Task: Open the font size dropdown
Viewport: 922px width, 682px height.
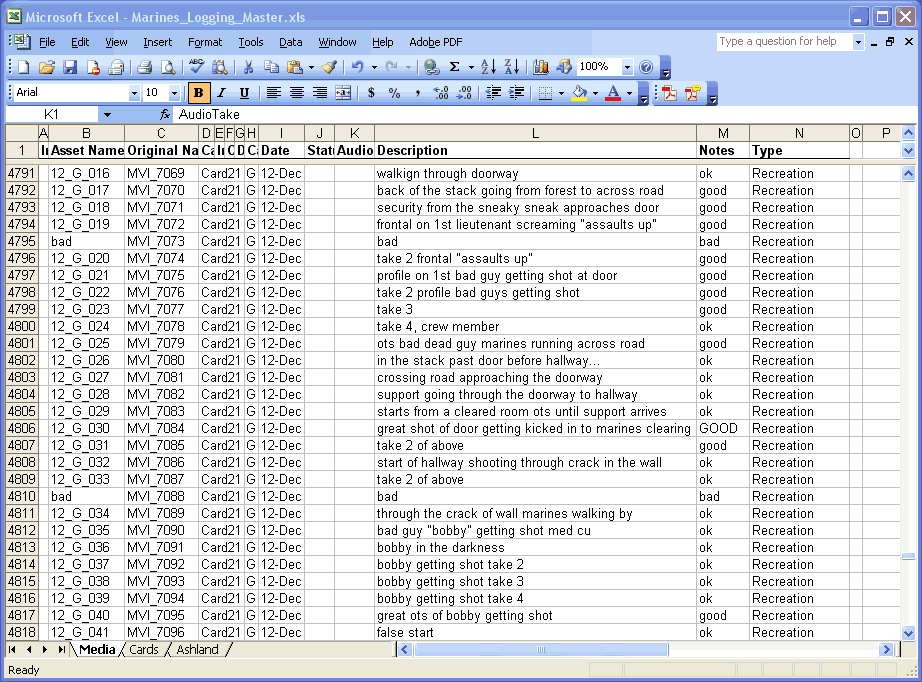Action: click(x=174, y=93)
